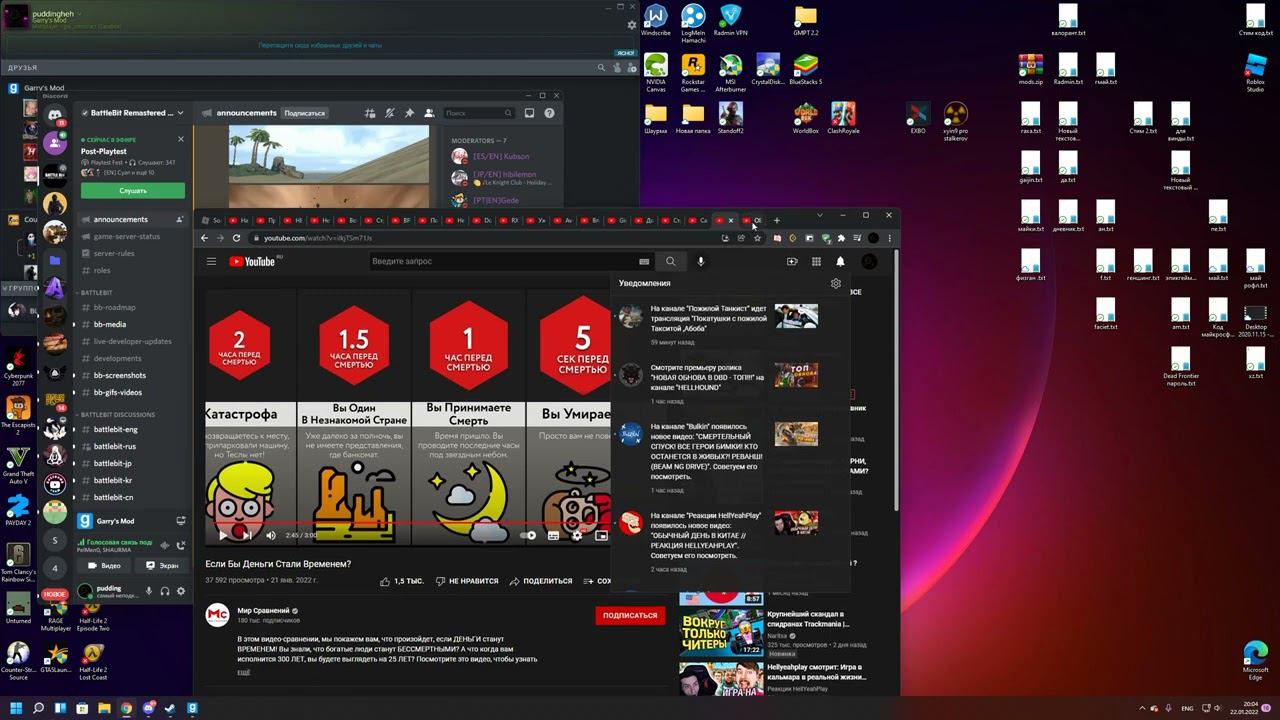Viewport: 1280px width, 720px height.
Task: Click the YouTube logo
Action: 252,261
